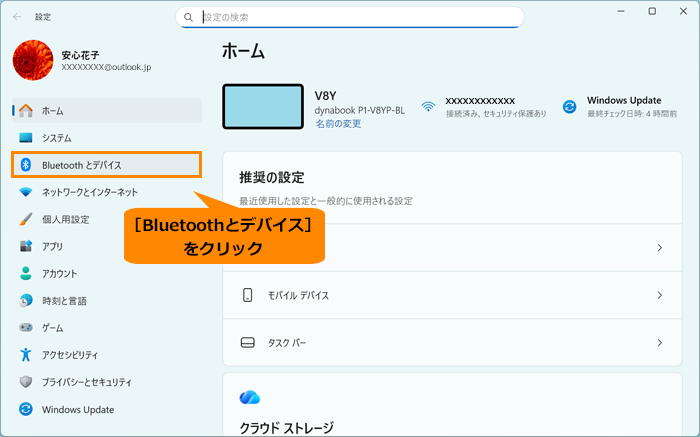Click the Privacy shield icon
This screenshot has width=700, height=437.
coord(26,382)
